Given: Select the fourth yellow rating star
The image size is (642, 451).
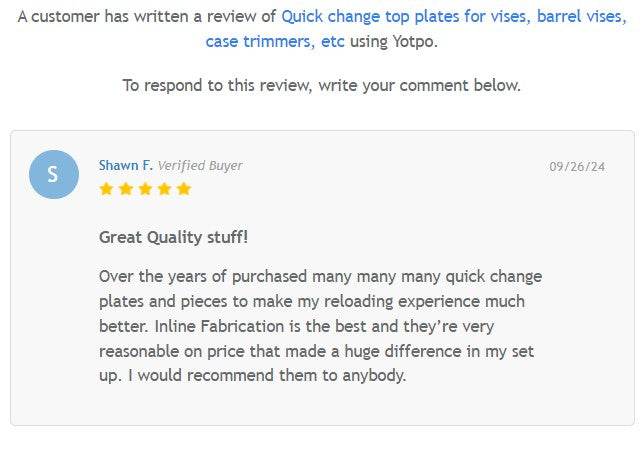Looking at the screenshot, I should [164, 189].
